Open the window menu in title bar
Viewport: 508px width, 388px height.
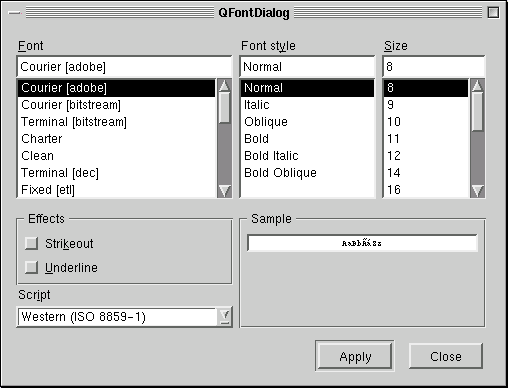point(15,13)
